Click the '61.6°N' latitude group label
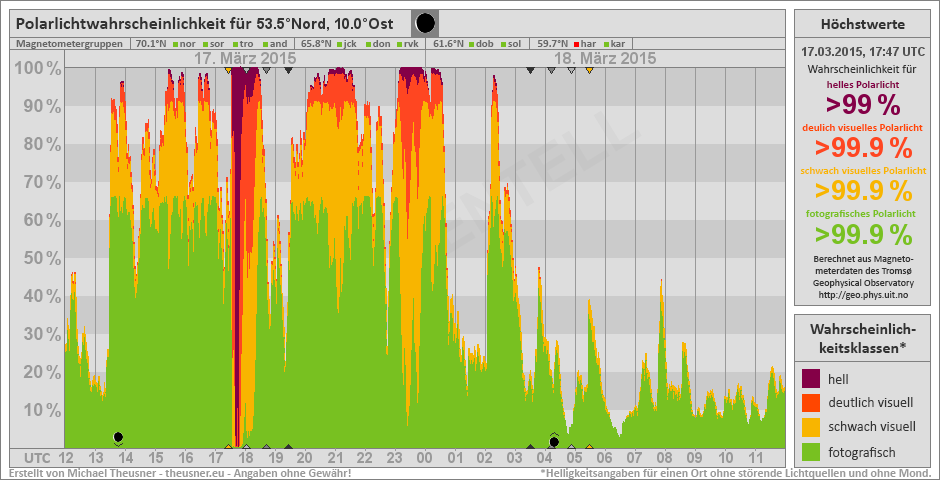This screenshot has height=480, width=940. (448, 44)
